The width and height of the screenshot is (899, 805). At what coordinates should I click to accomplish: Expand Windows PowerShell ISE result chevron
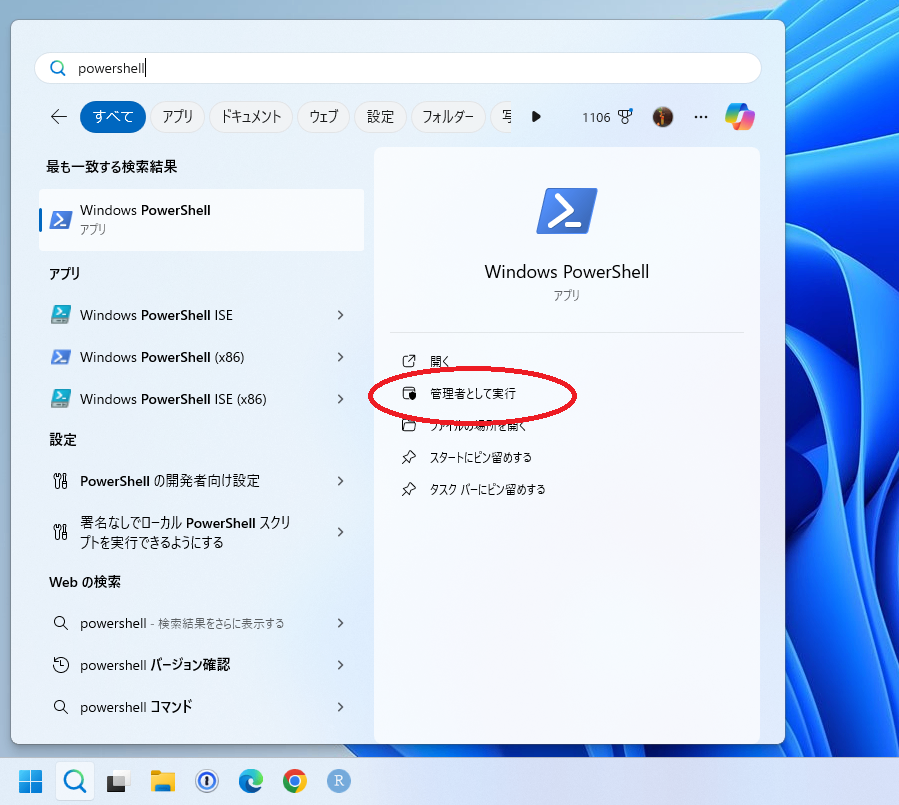341,315
